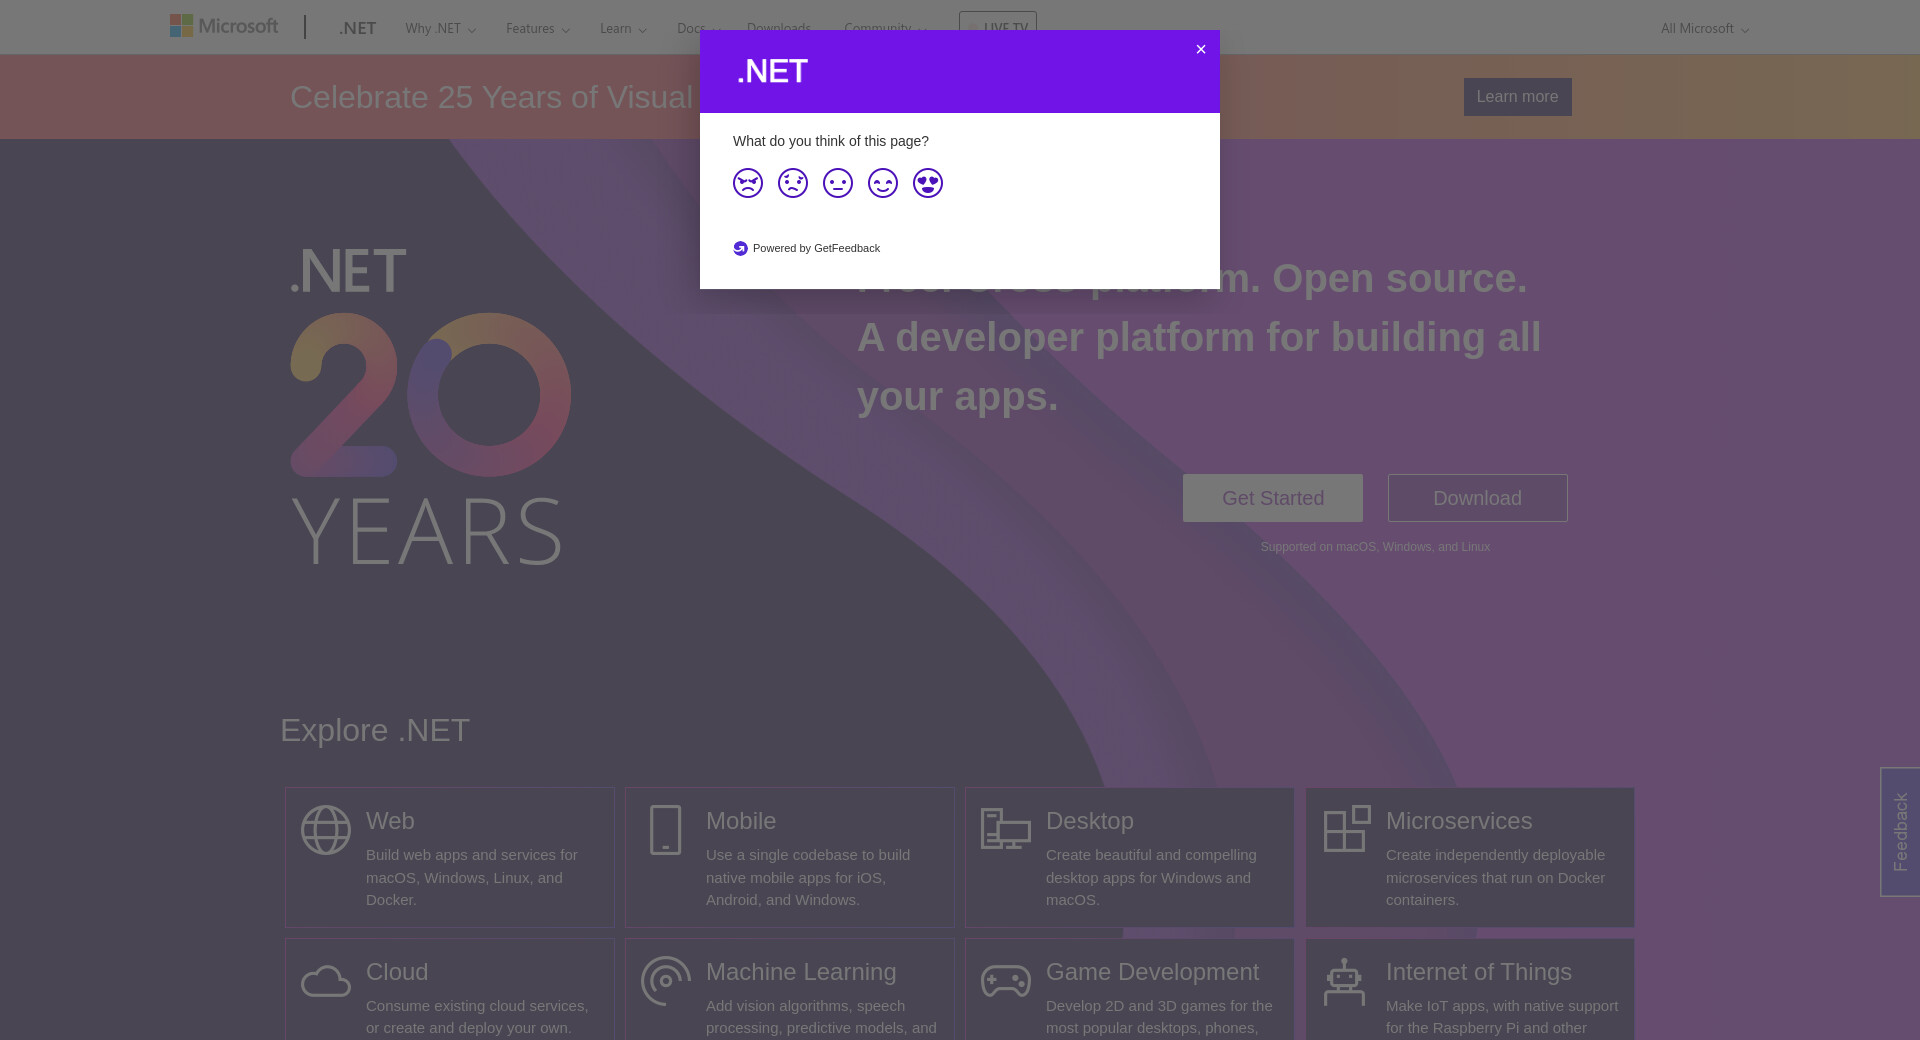Click 'Consume existing cloud services' description

477,1016
